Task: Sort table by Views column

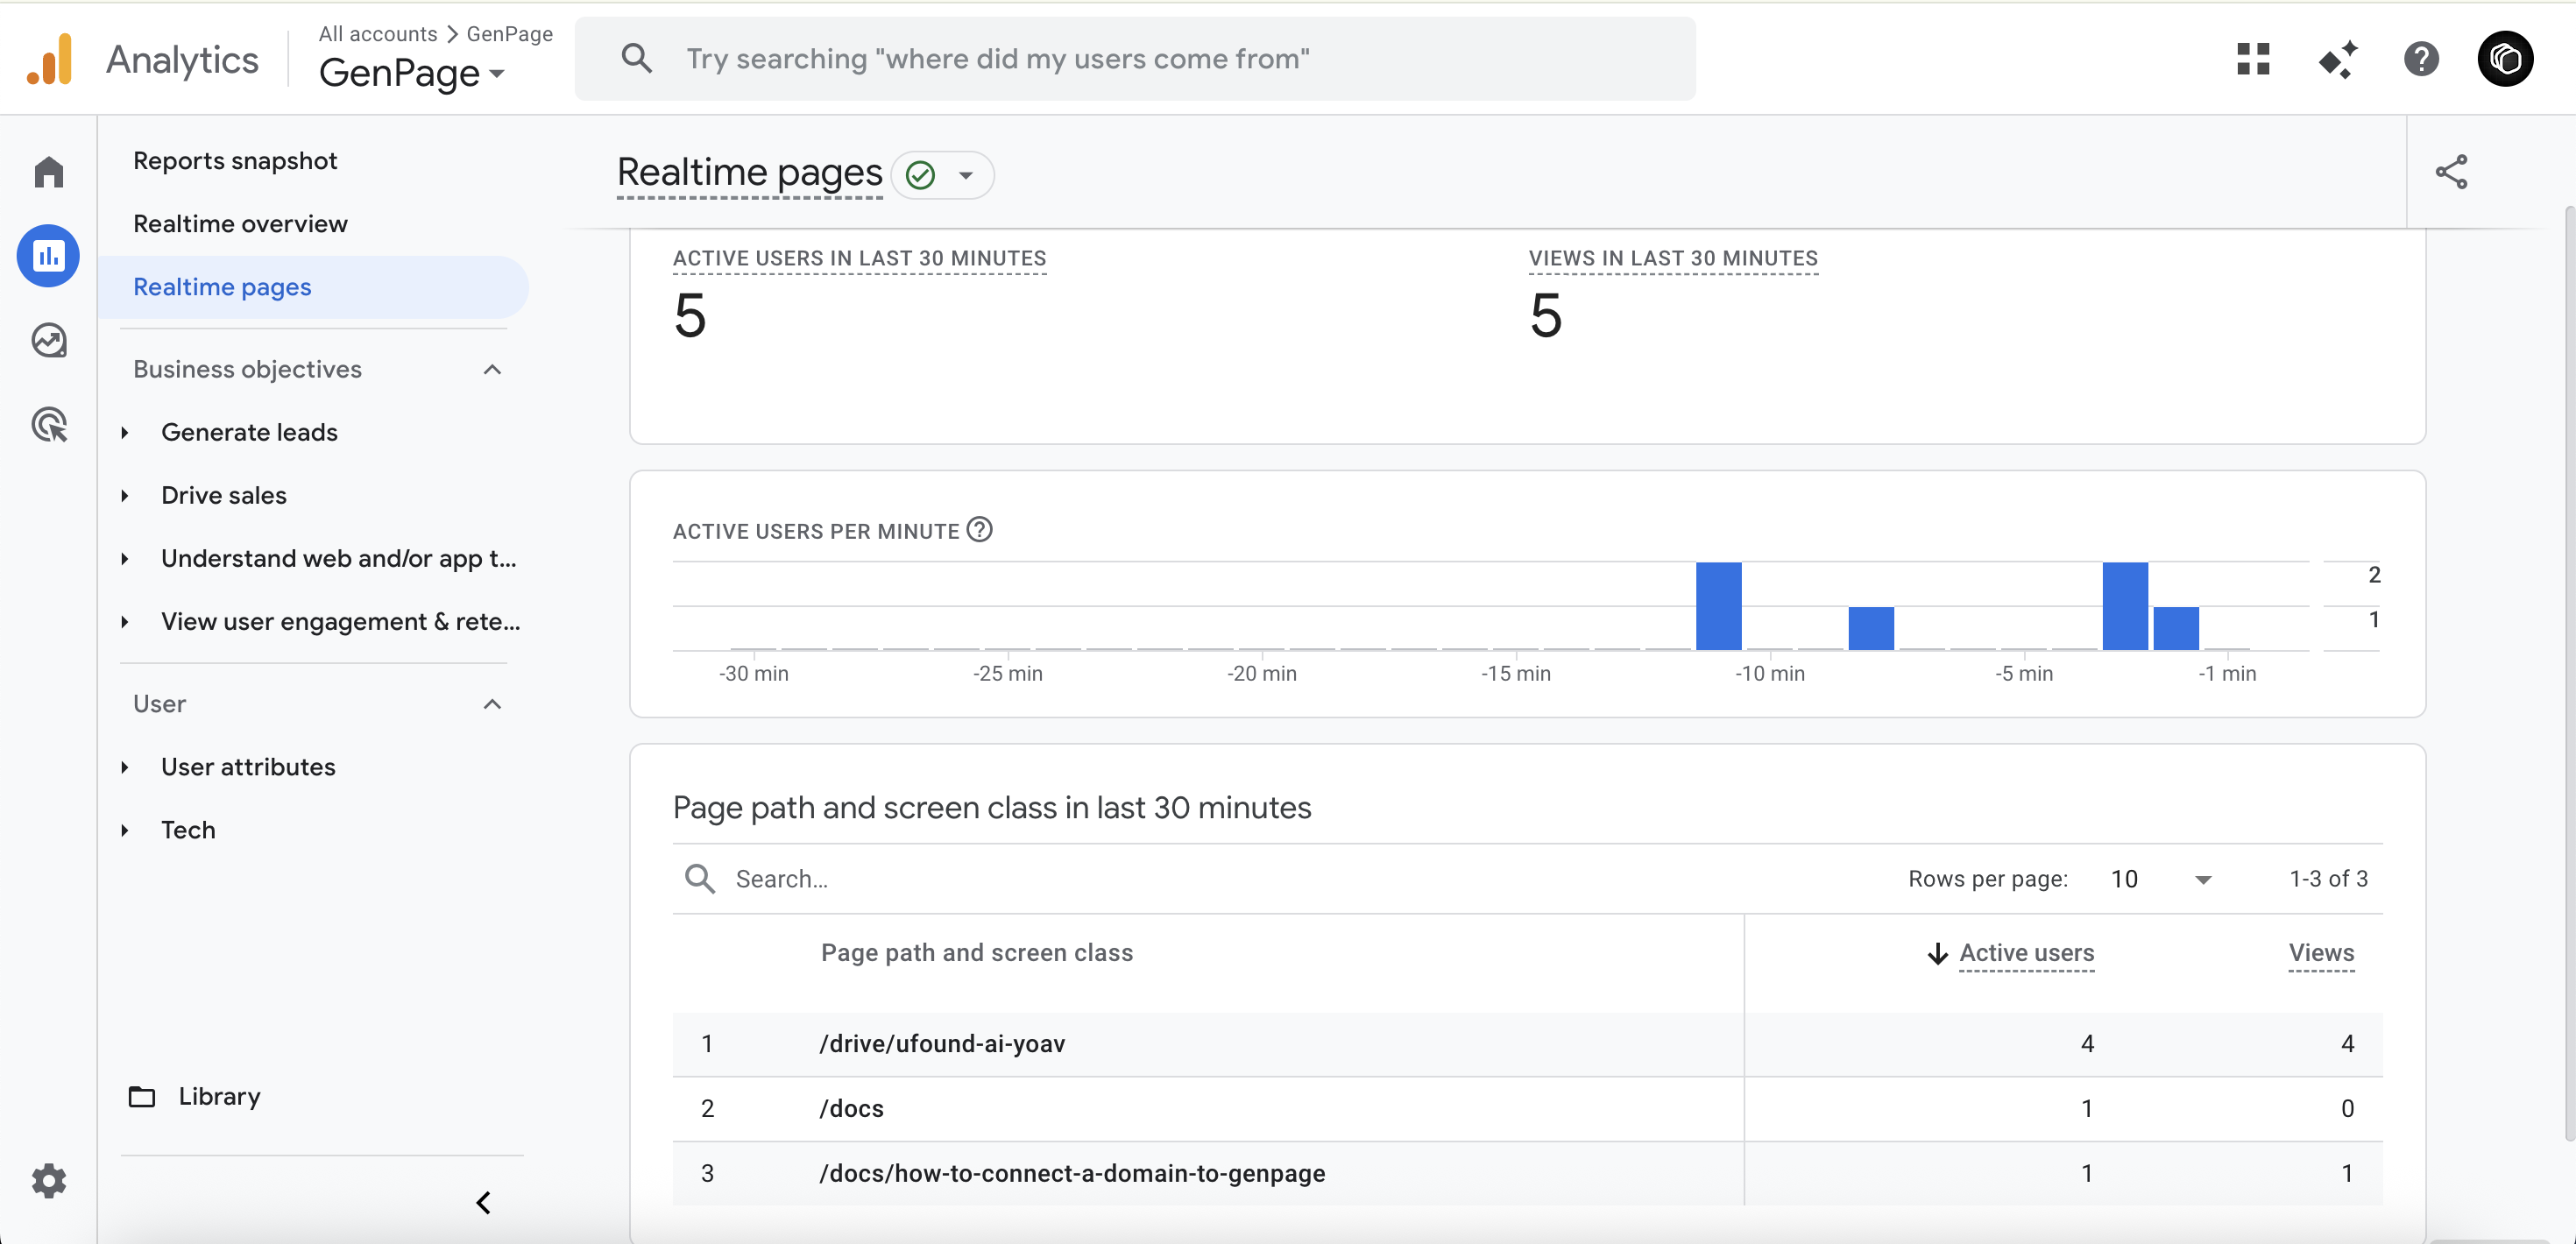Action: click(x=2320, y=953)
